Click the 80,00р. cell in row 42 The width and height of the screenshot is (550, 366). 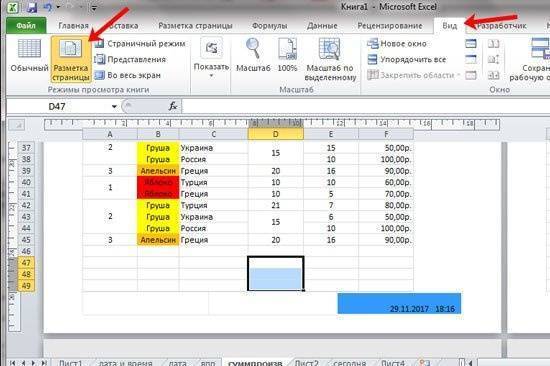click(386, 205)
